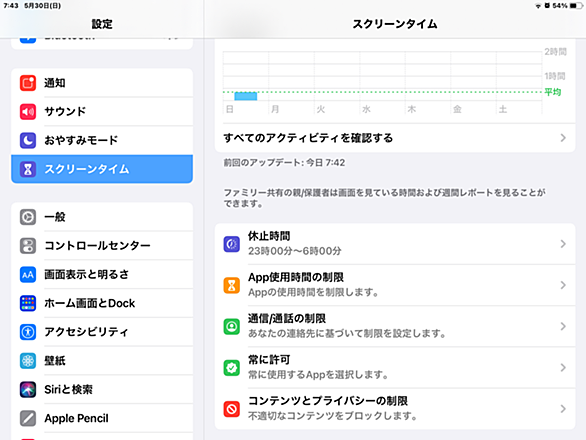586x440 pixels.
Task: Tap the 一般 gear icon
Action: 28,217
